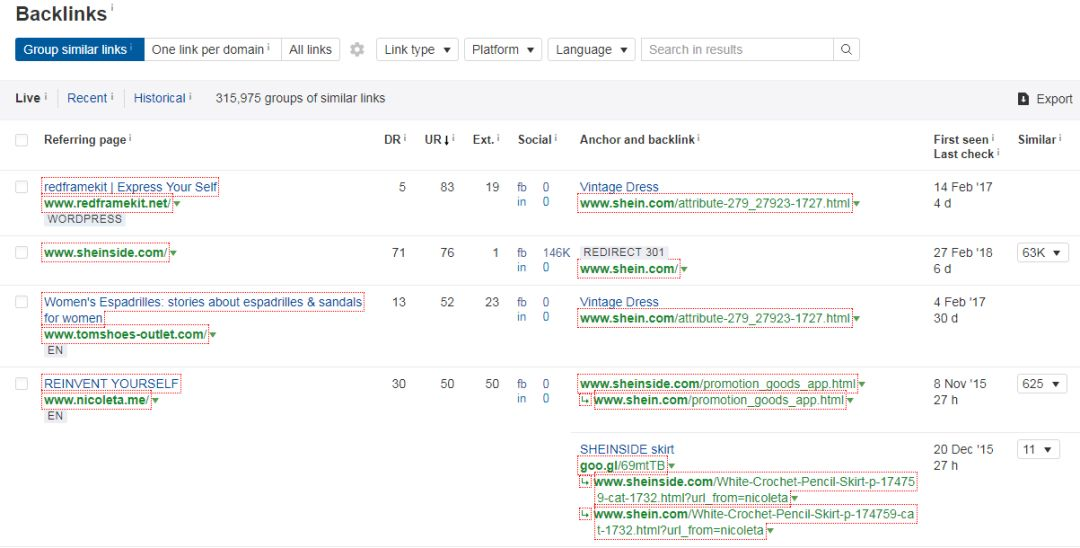Toggle the select-all checkbox in header row
This screenshot has width=1080, height=548.
[x=22, y=140]
